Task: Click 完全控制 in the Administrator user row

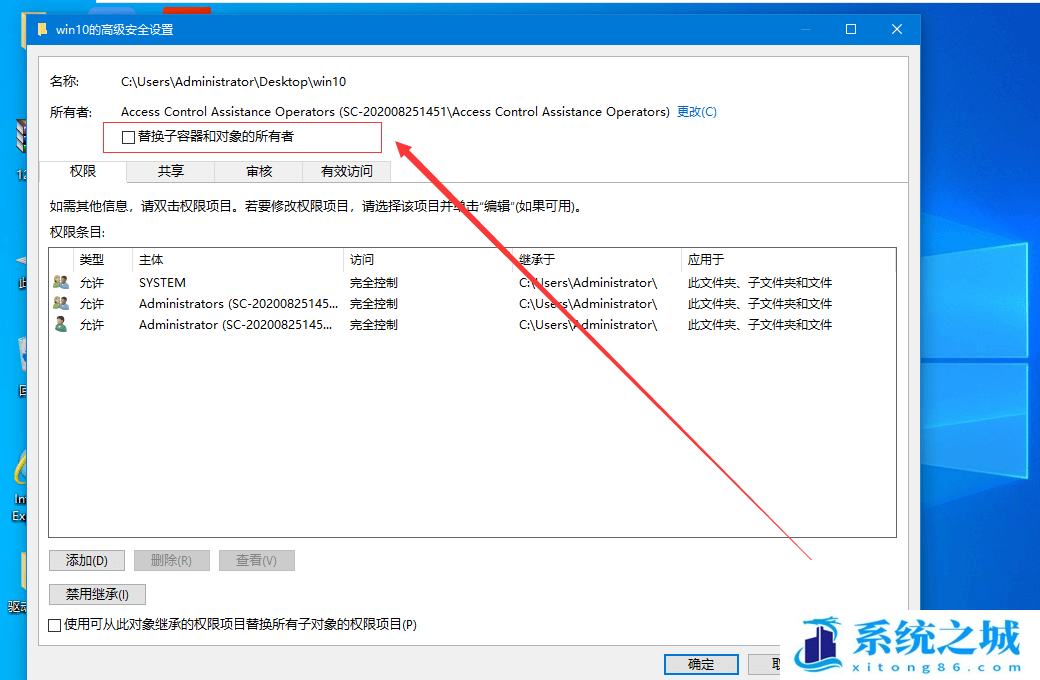Action: pos(373,325)
